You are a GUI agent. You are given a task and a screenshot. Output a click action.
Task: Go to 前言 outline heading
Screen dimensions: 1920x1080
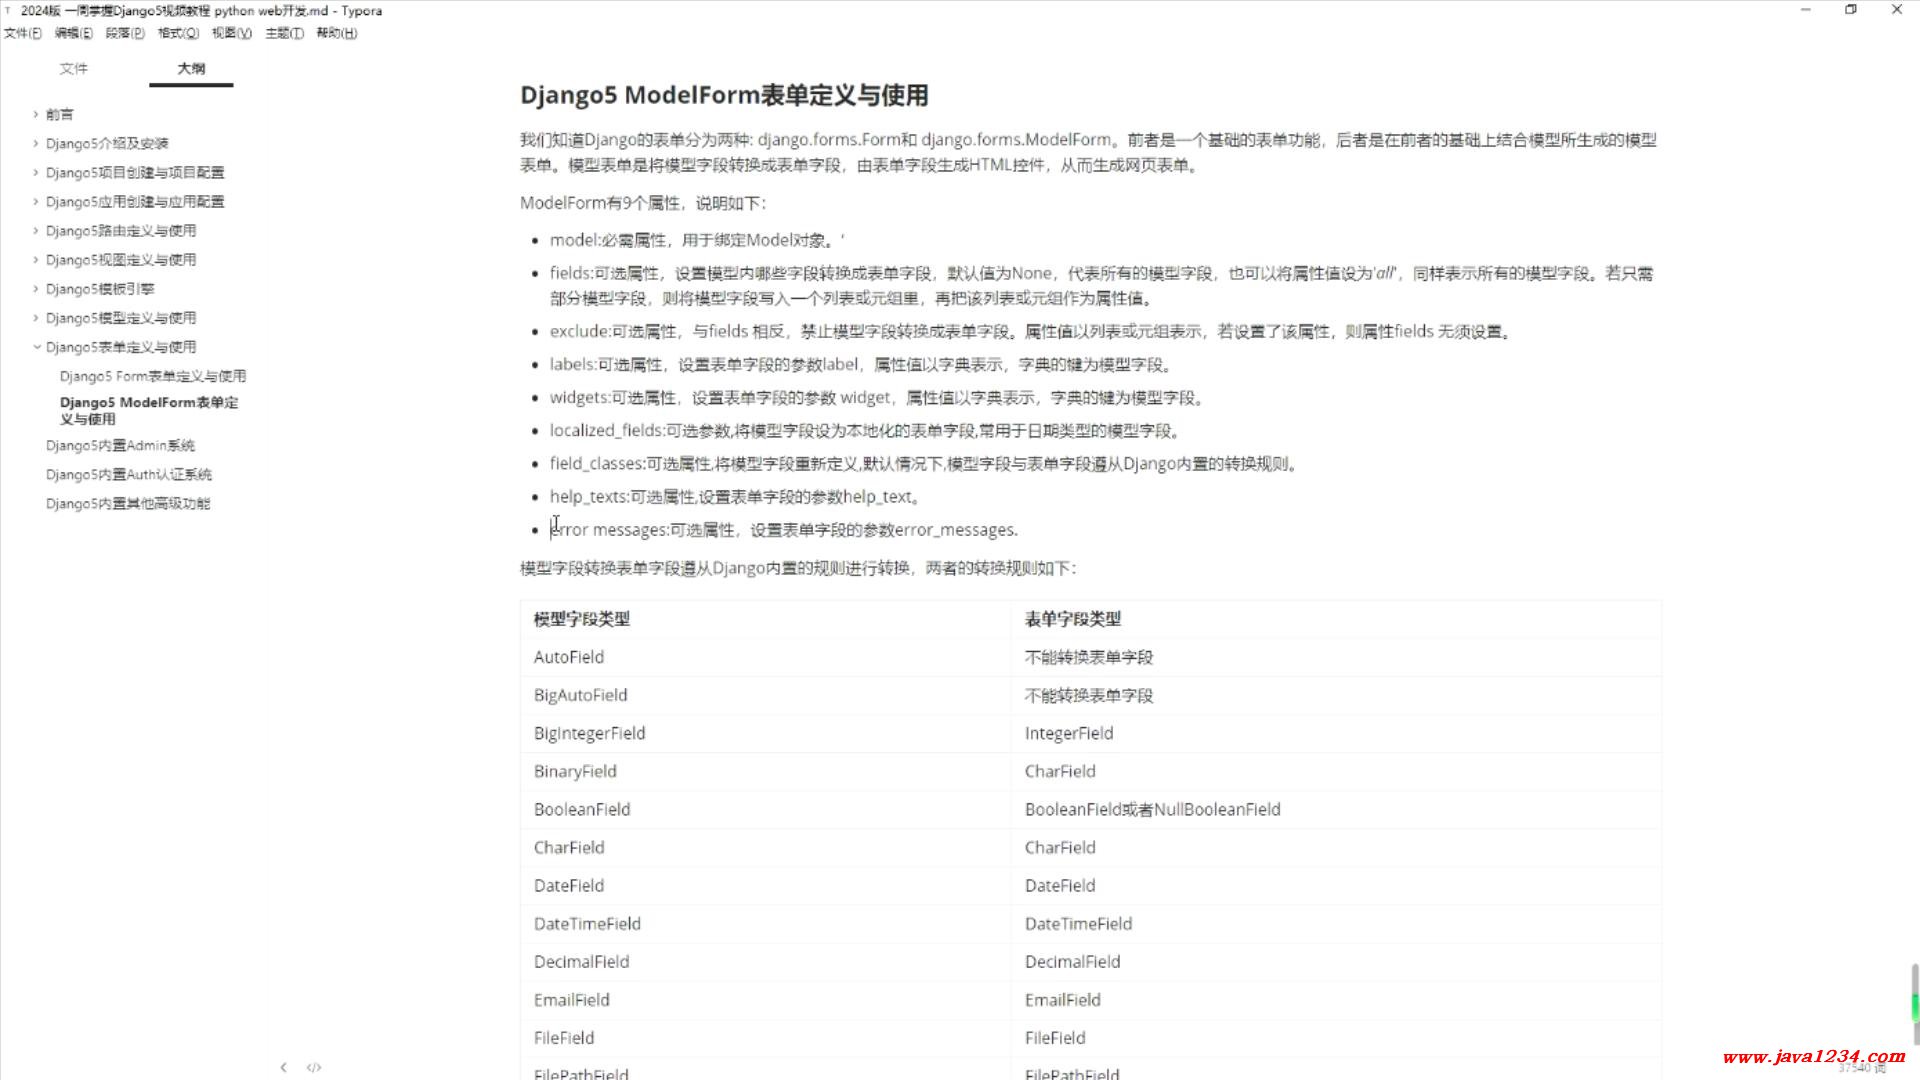coord(59,114)
